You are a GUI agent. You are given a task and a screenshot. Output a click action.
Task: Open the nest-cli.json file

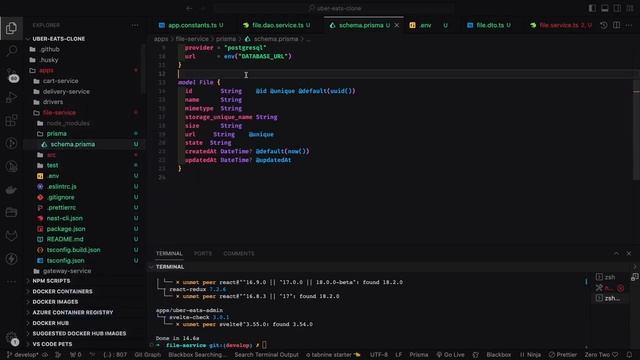[64, 218]
